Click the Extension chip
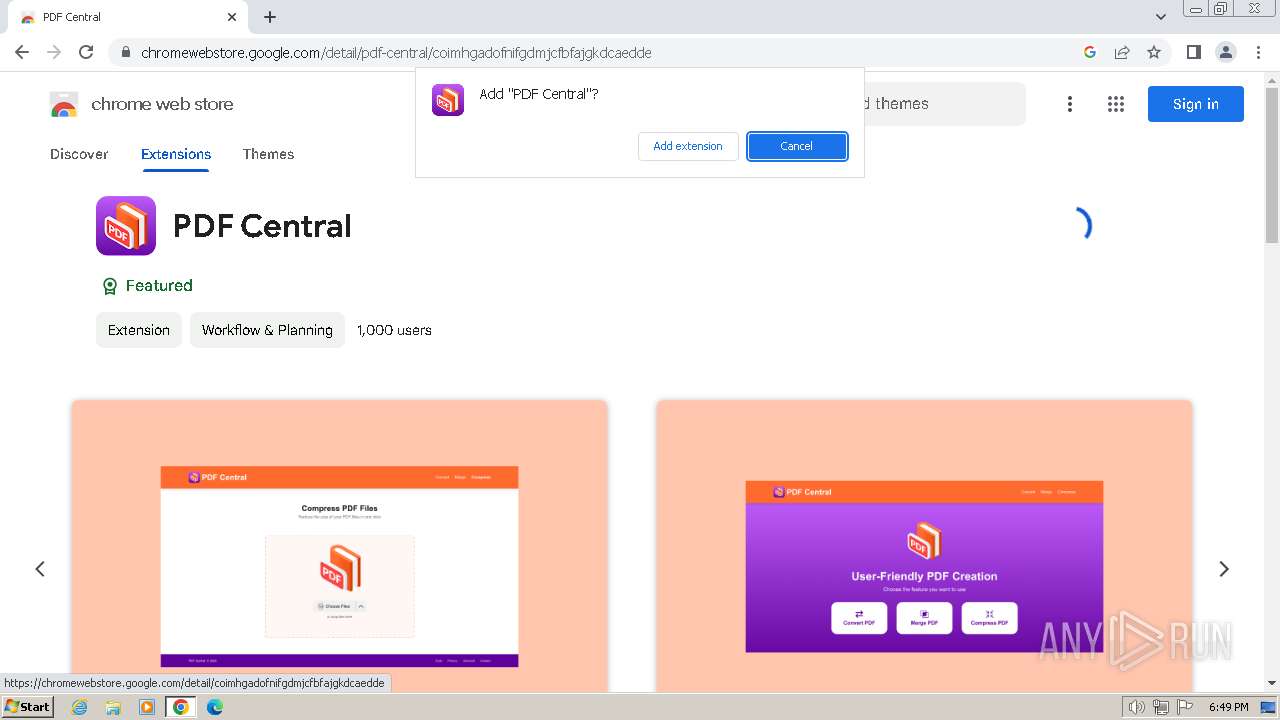 point(139,330)
